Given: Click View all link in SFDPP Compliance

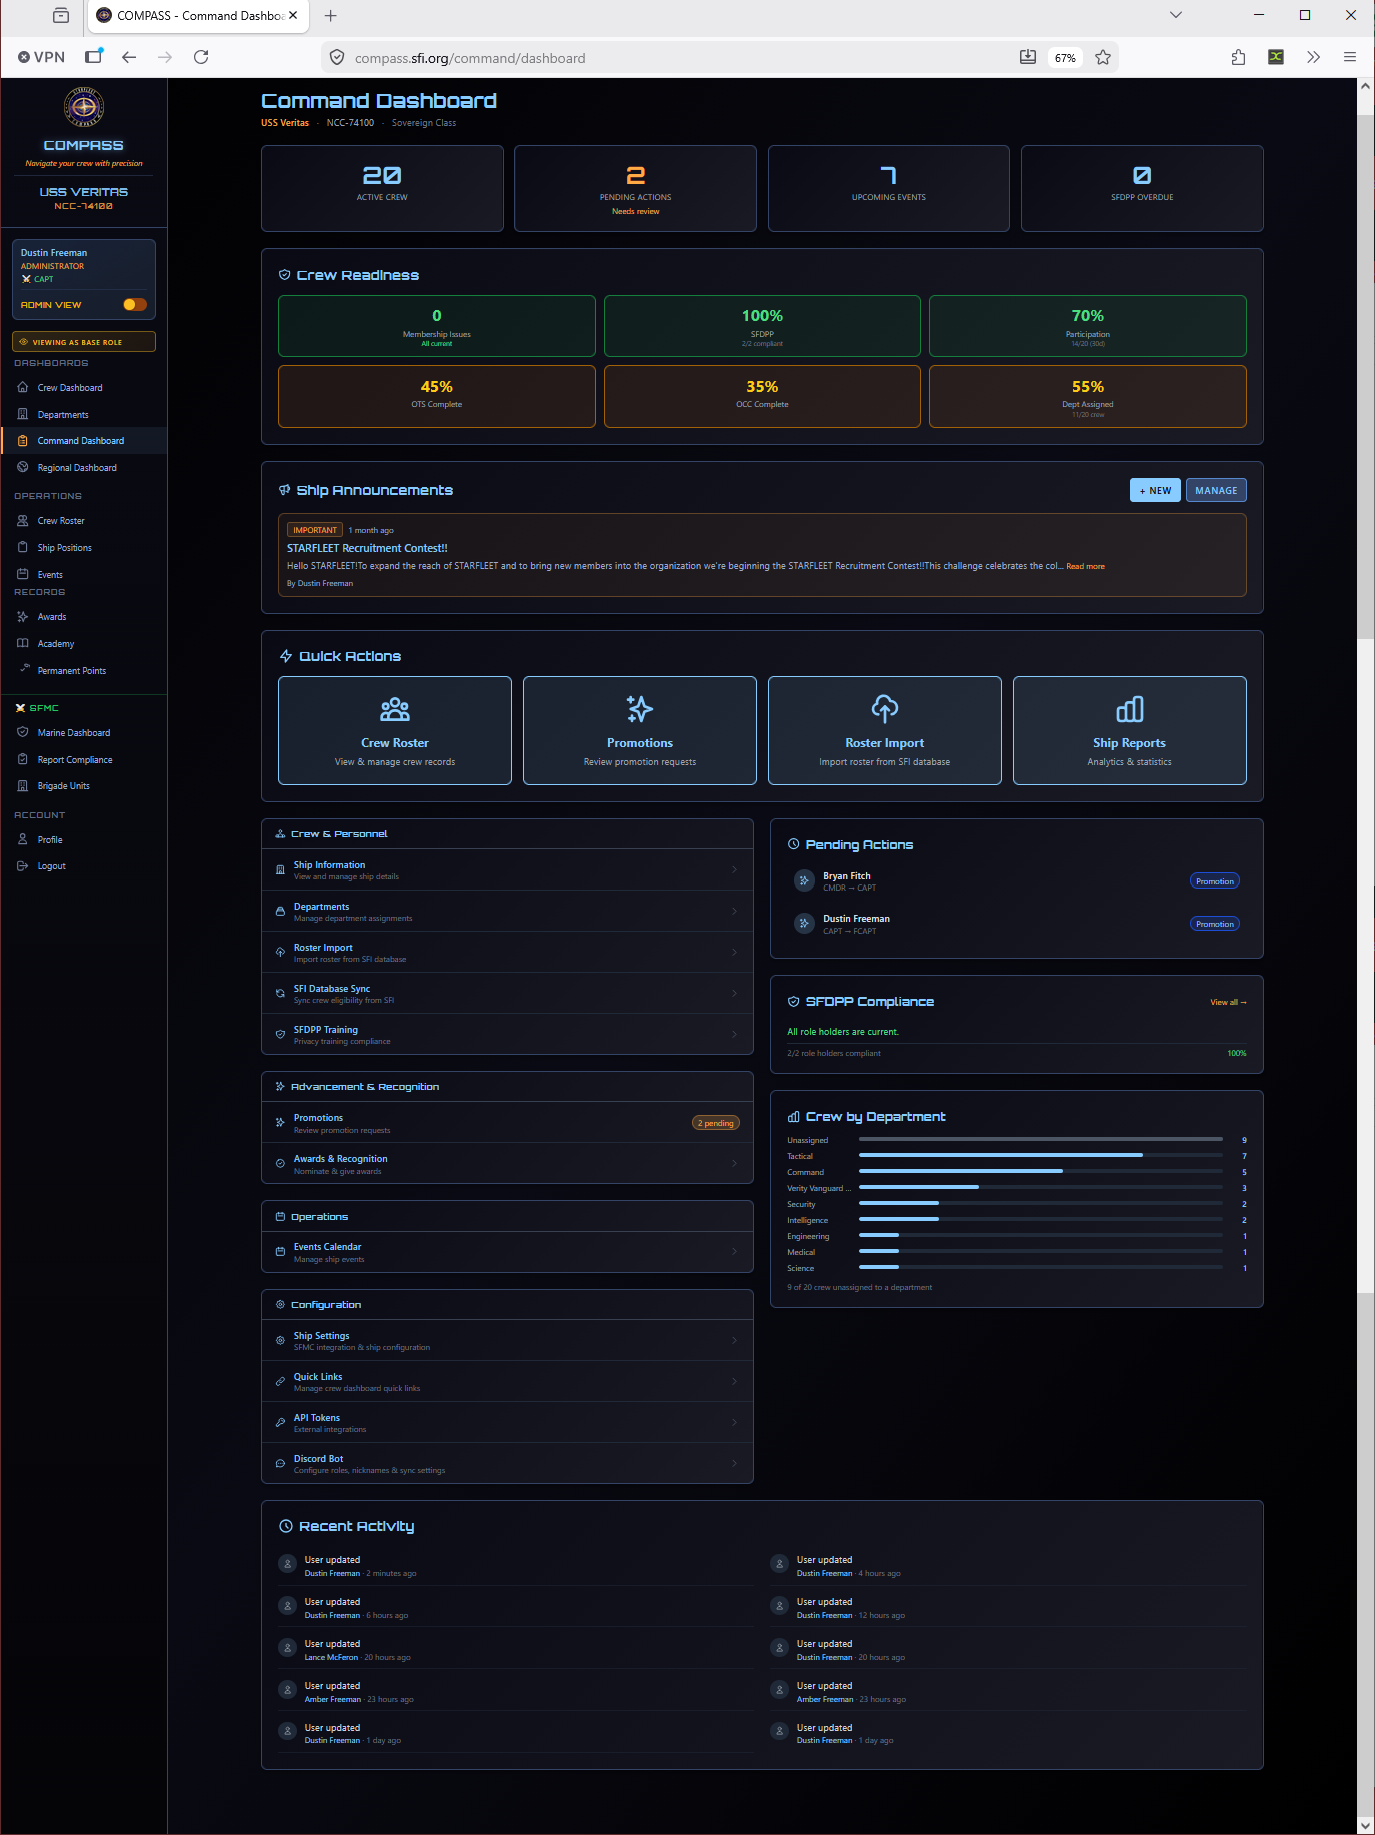Looking at the screenshot, I should click(x=1228, y=1002).
